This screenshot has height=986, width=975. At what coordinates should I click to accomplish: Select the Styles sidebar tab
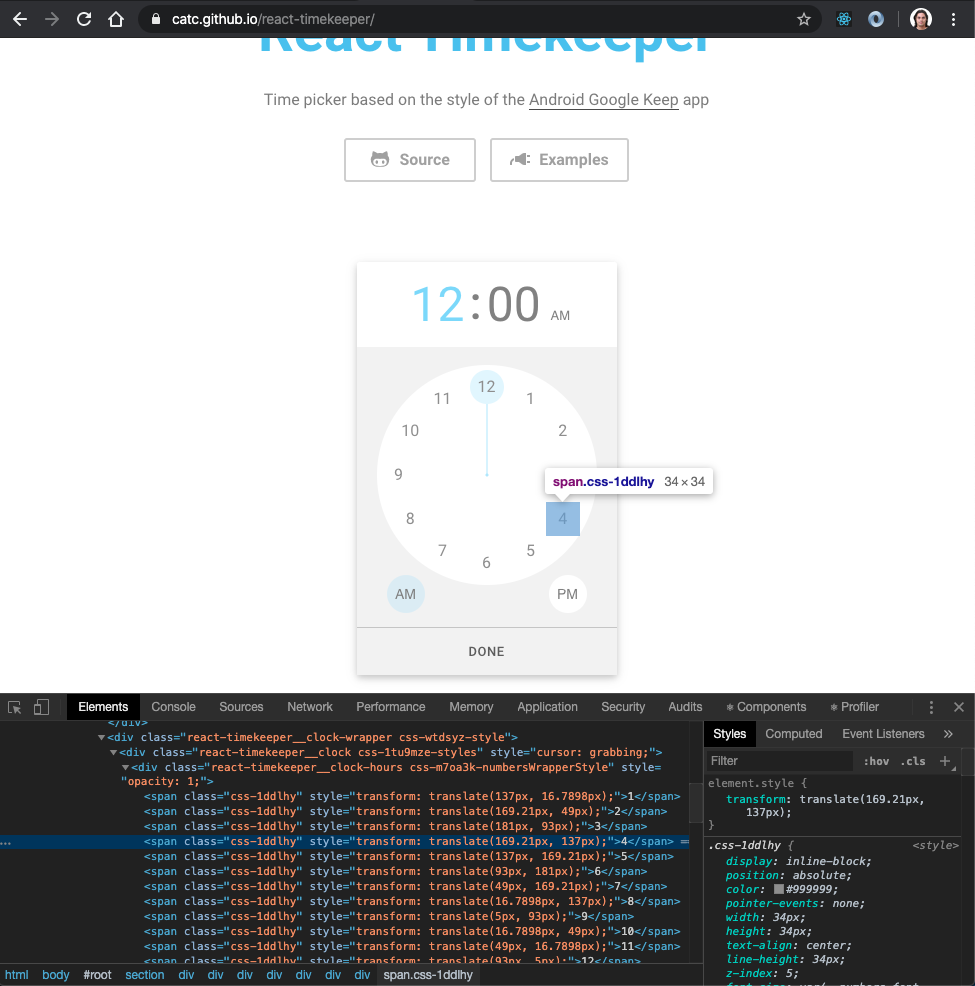coord(730,734)
